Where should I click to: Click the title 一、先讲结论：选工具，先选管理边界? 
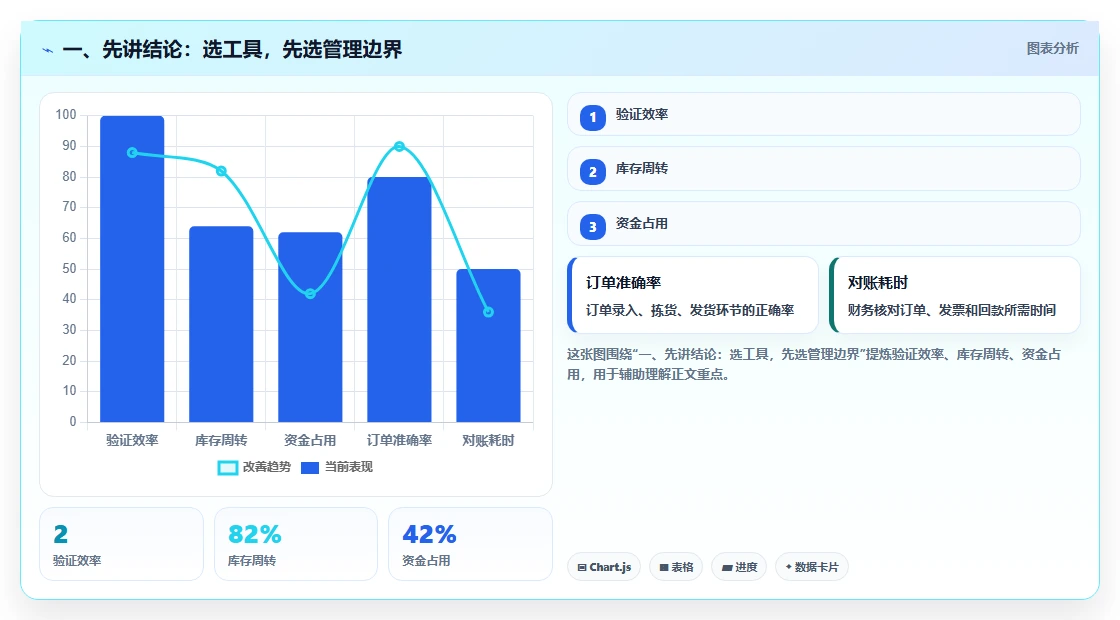tap(232, 49)
